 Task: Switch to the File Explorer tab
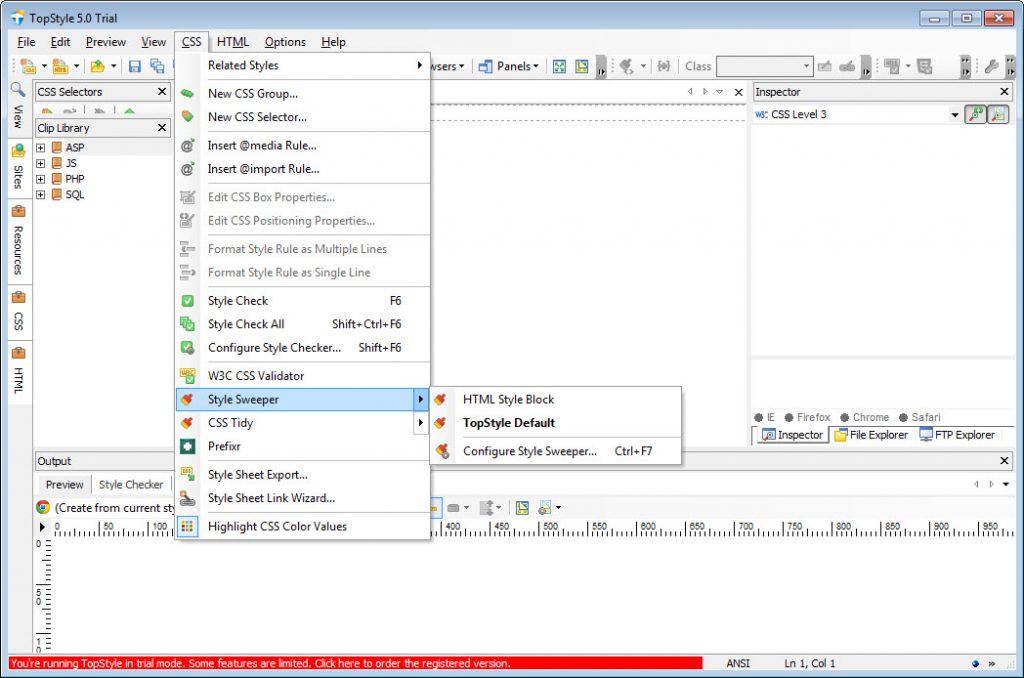point(871,435)
